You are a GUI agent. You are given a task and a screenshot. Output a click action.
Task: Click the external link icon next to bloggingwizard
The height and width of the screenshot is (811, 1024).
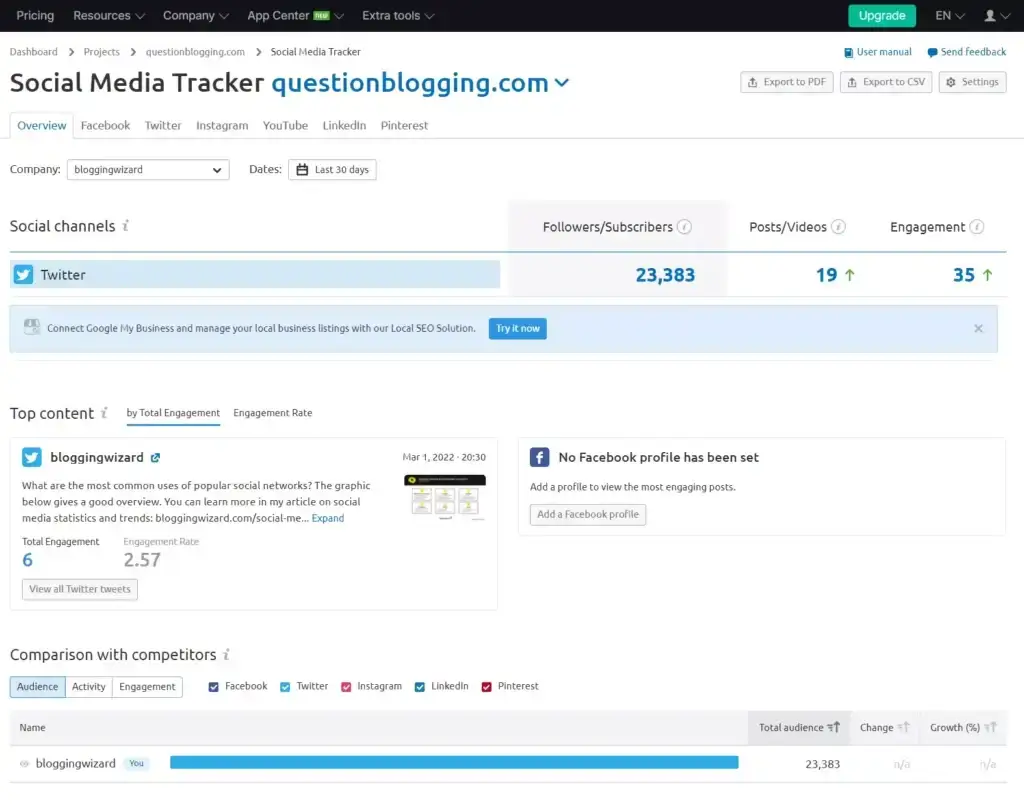[153, 457]
